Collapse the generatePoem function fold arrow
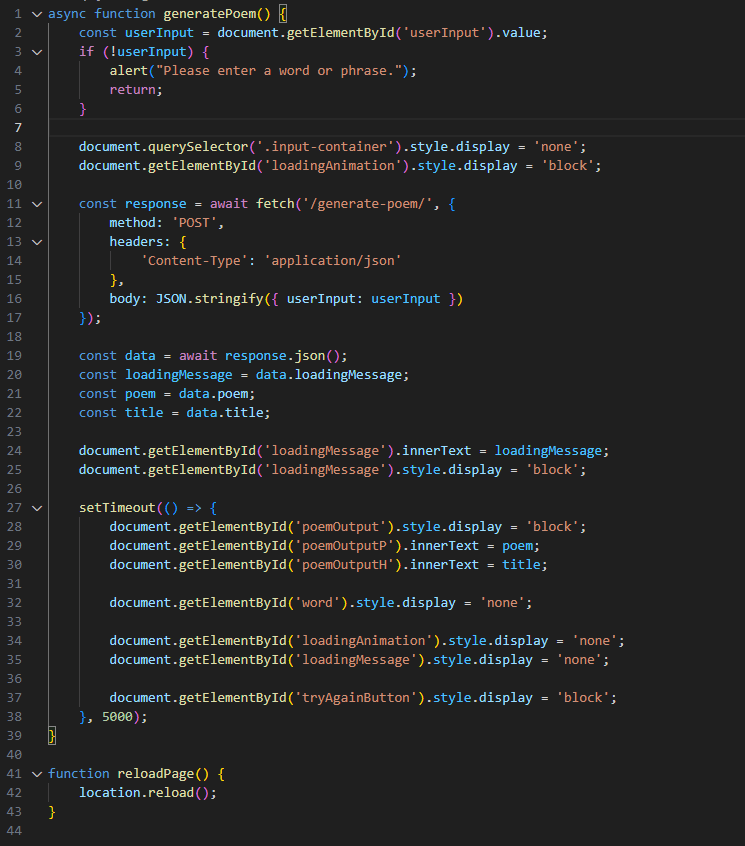Image resolution: width=745 pixels, height=846 pixels. coord(37,14)
